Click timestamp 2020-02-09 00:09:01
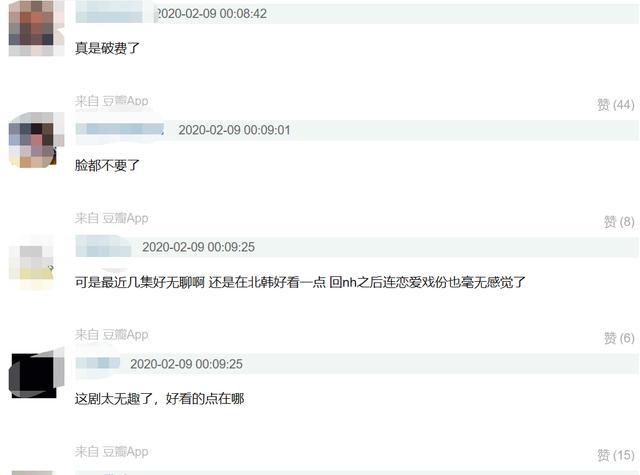Image resolution: width=640 pixels, height=475 pixels. point(234,130)
